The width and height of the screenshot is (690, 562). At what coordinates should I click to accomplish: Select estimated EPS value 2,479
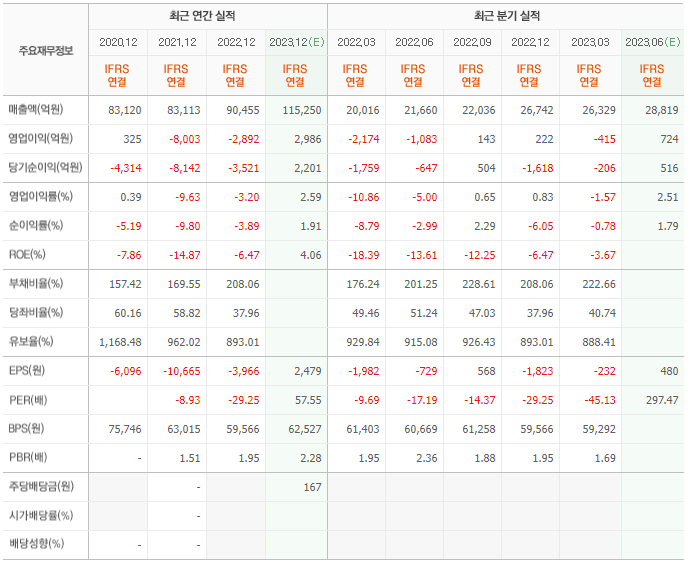pyautogui.click(x=308, y=371)
